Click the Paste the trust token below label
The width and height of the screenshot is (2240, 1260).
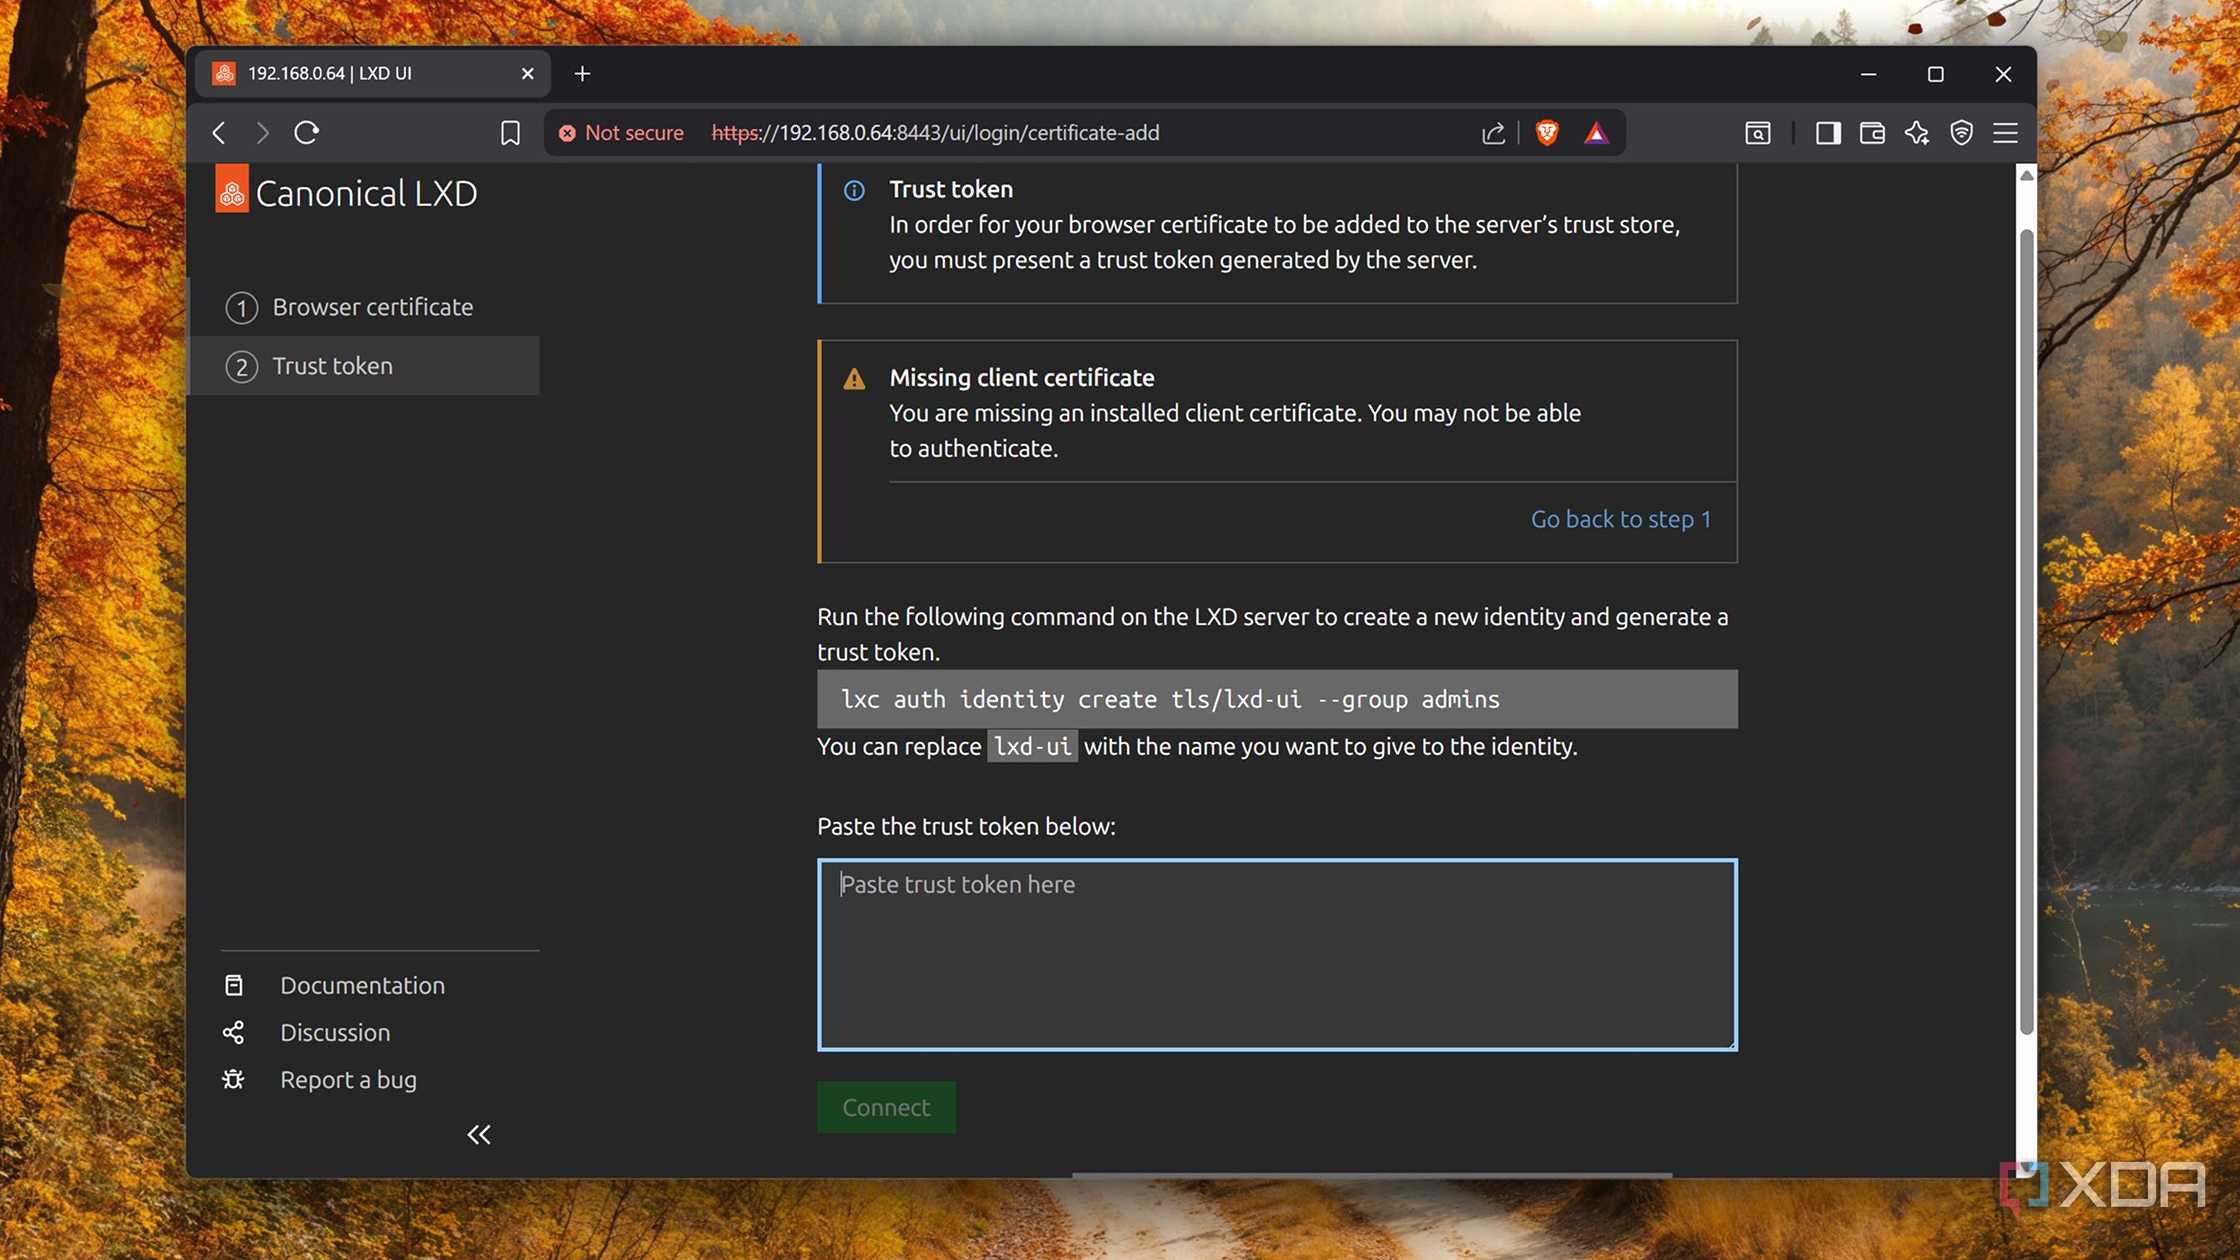[966, 826]
